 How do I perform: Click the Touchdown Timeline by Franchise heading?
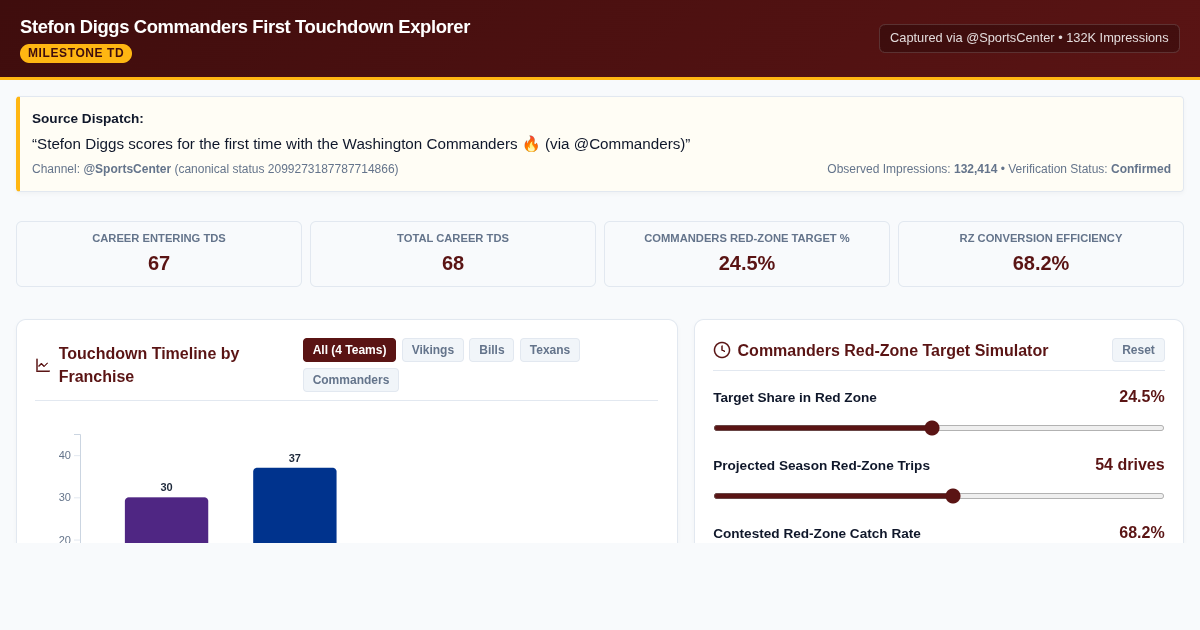pyautogui.click(x=149, y=365)
